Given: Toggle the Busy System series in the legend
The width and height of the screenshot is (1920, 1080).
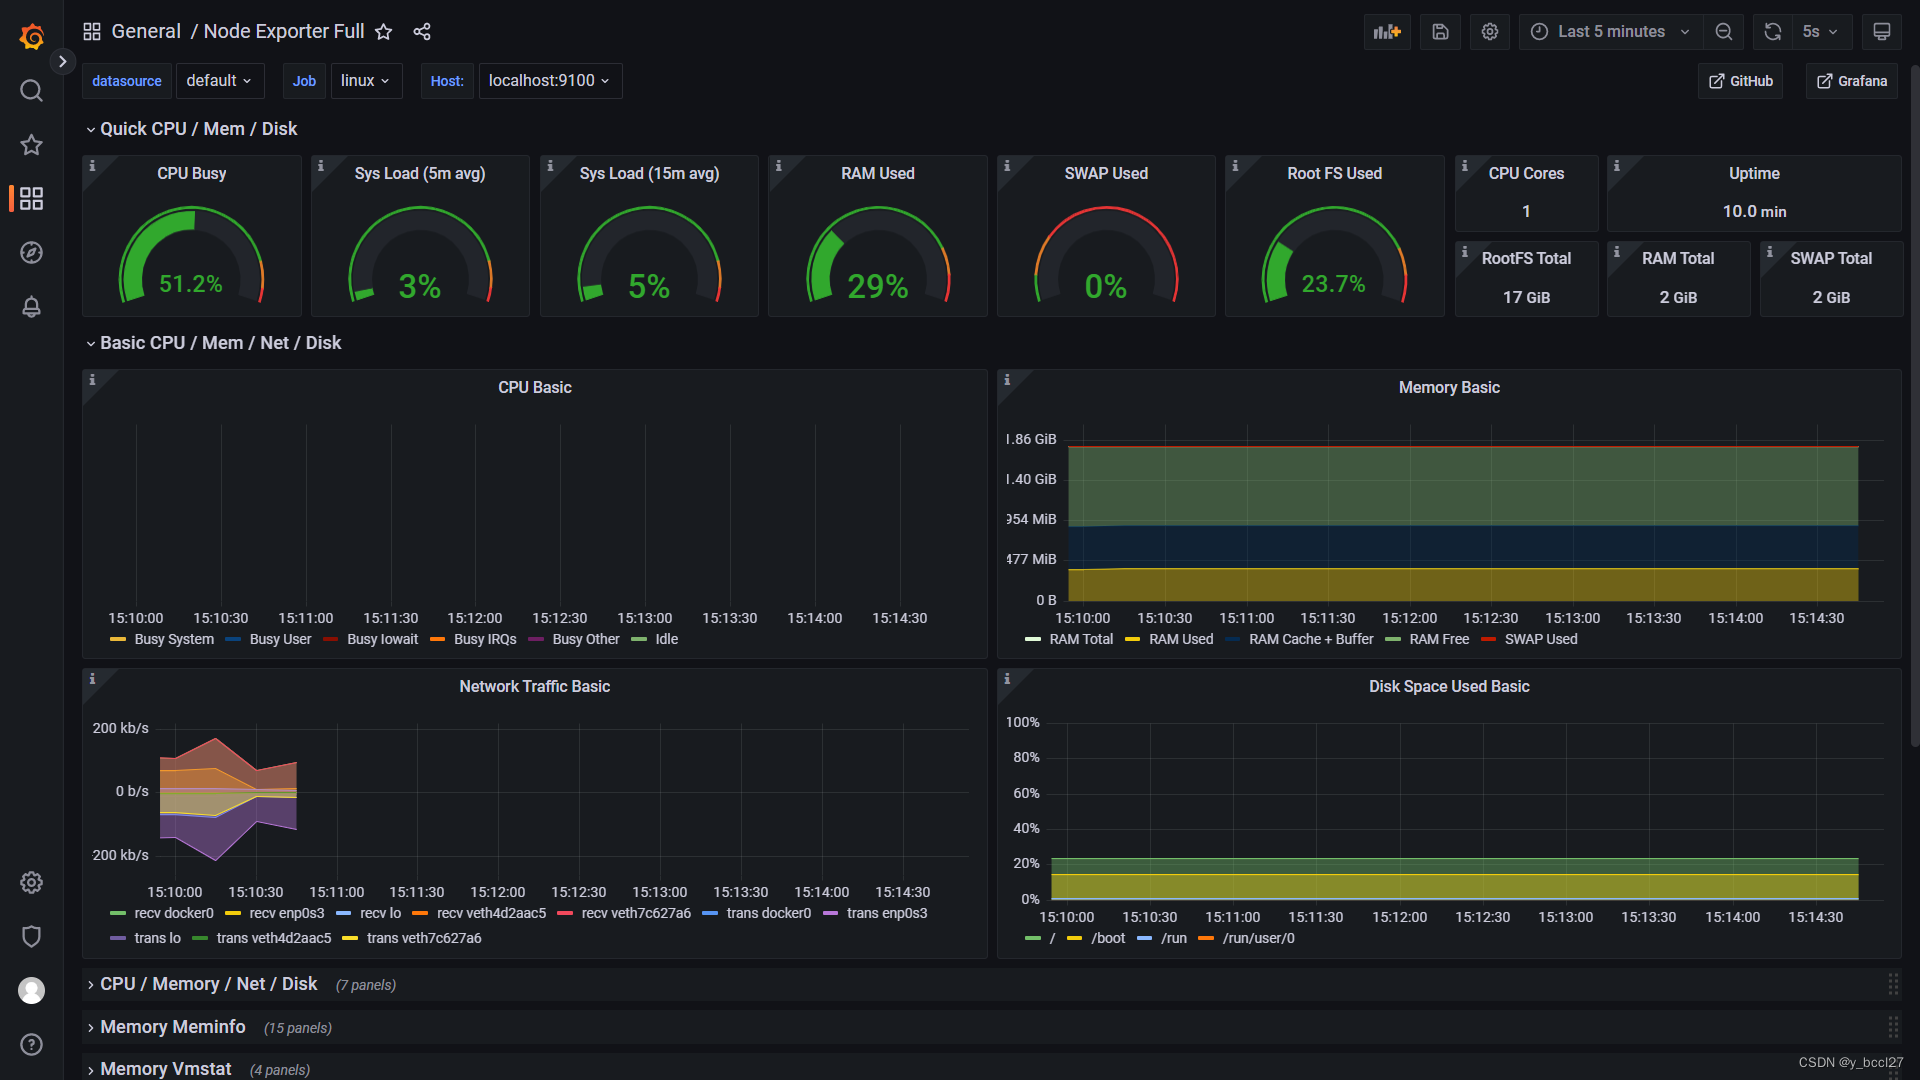Looking at the screenshot, I should 173,640.
